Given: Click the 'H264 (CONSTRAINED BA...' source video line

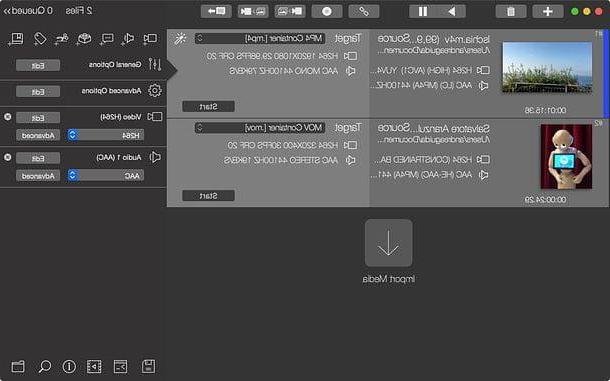Looking at the screenshot, I should pyautogui.click(x=423, y=160).
